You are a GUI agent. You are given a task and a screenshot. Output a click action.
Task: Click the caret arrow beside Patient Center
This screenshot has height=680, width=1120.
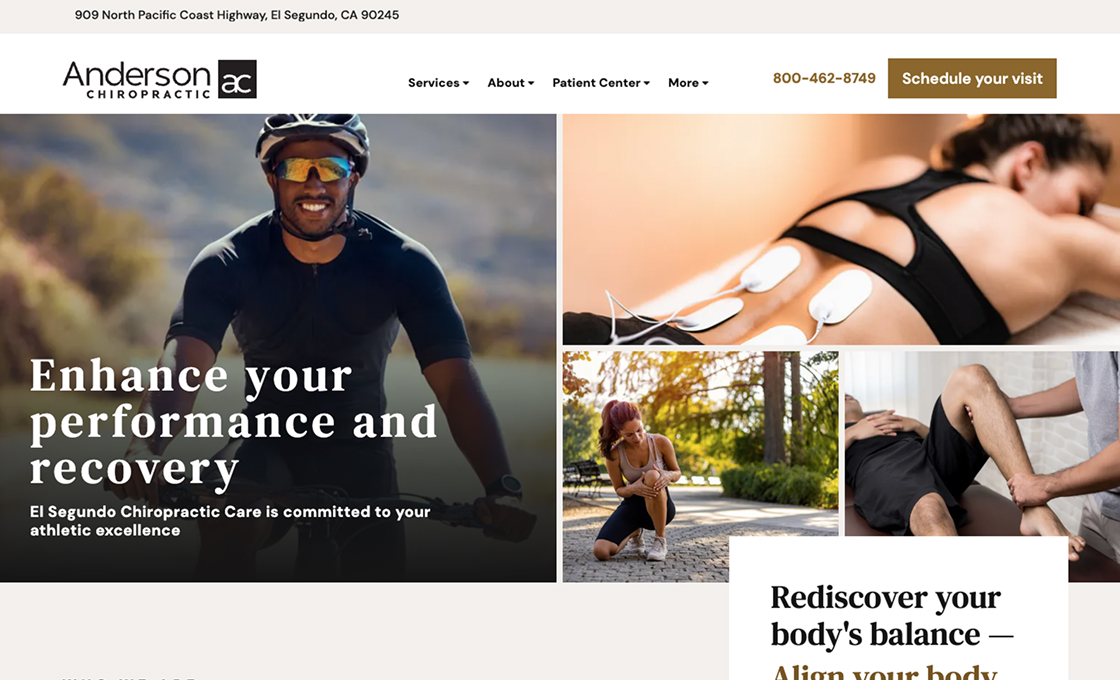tap(646, 83)
